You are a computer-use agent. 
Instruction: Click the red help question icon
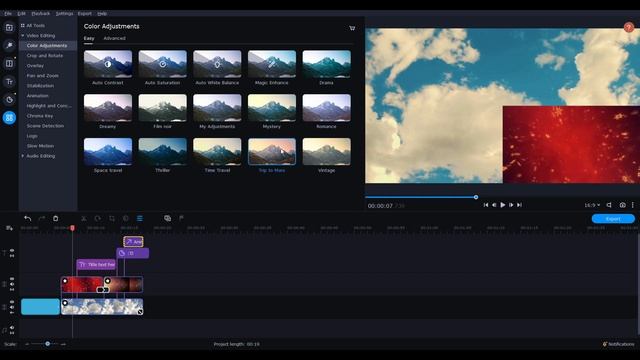pos(628,27)
